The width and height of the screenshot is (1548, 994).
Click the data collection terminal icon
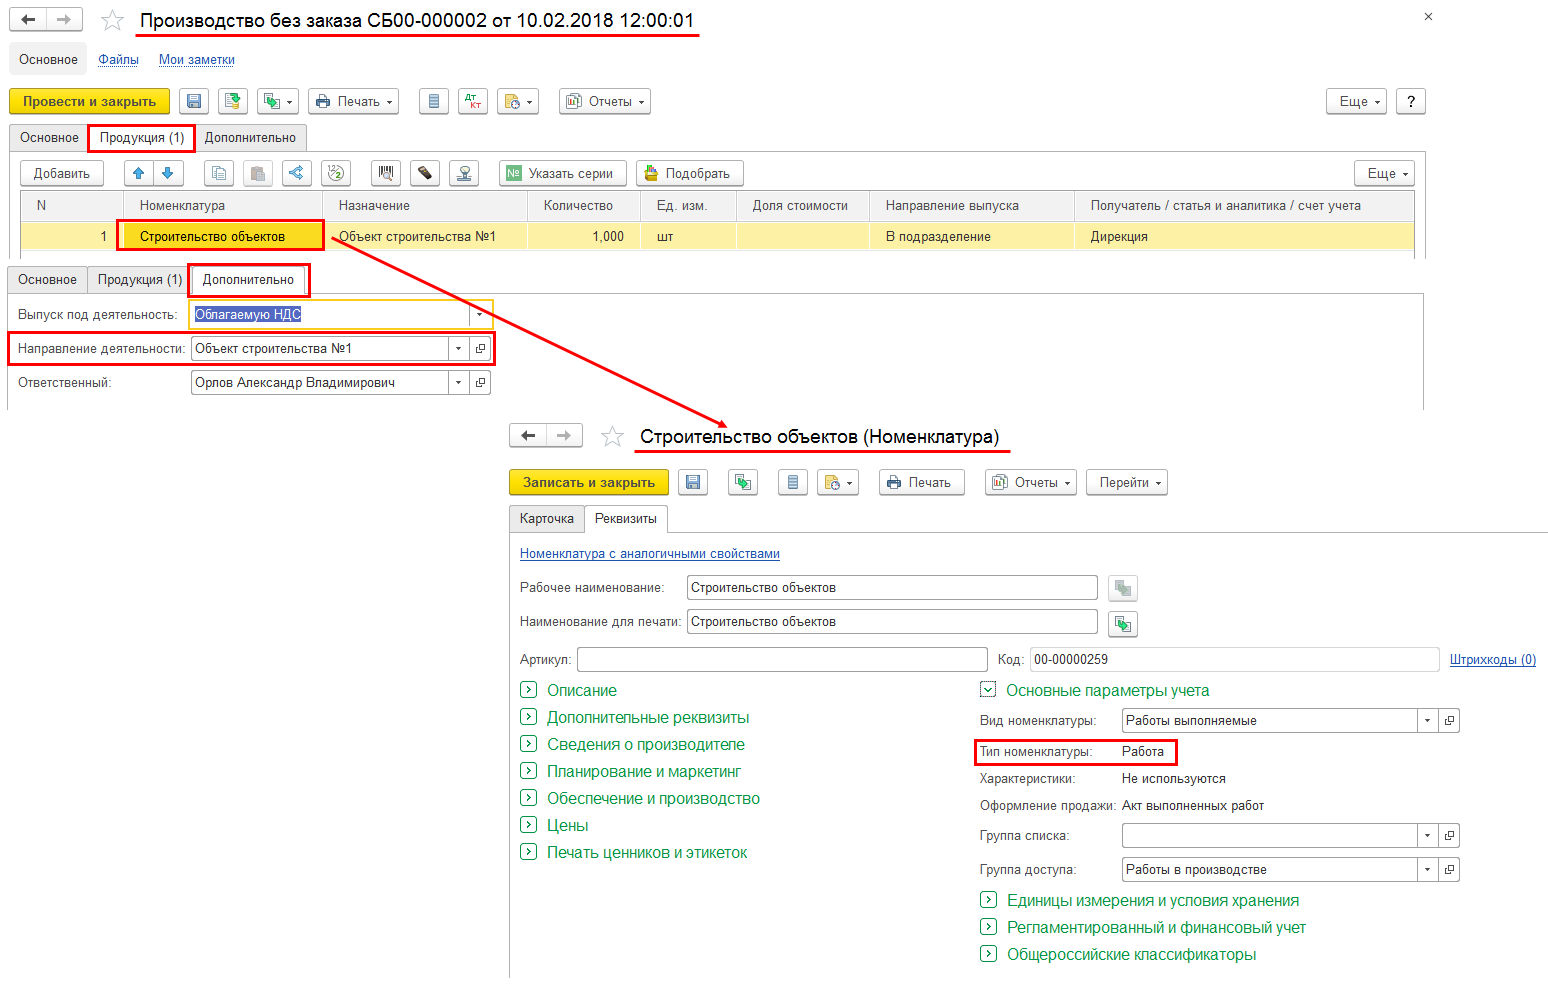(425, 173)
